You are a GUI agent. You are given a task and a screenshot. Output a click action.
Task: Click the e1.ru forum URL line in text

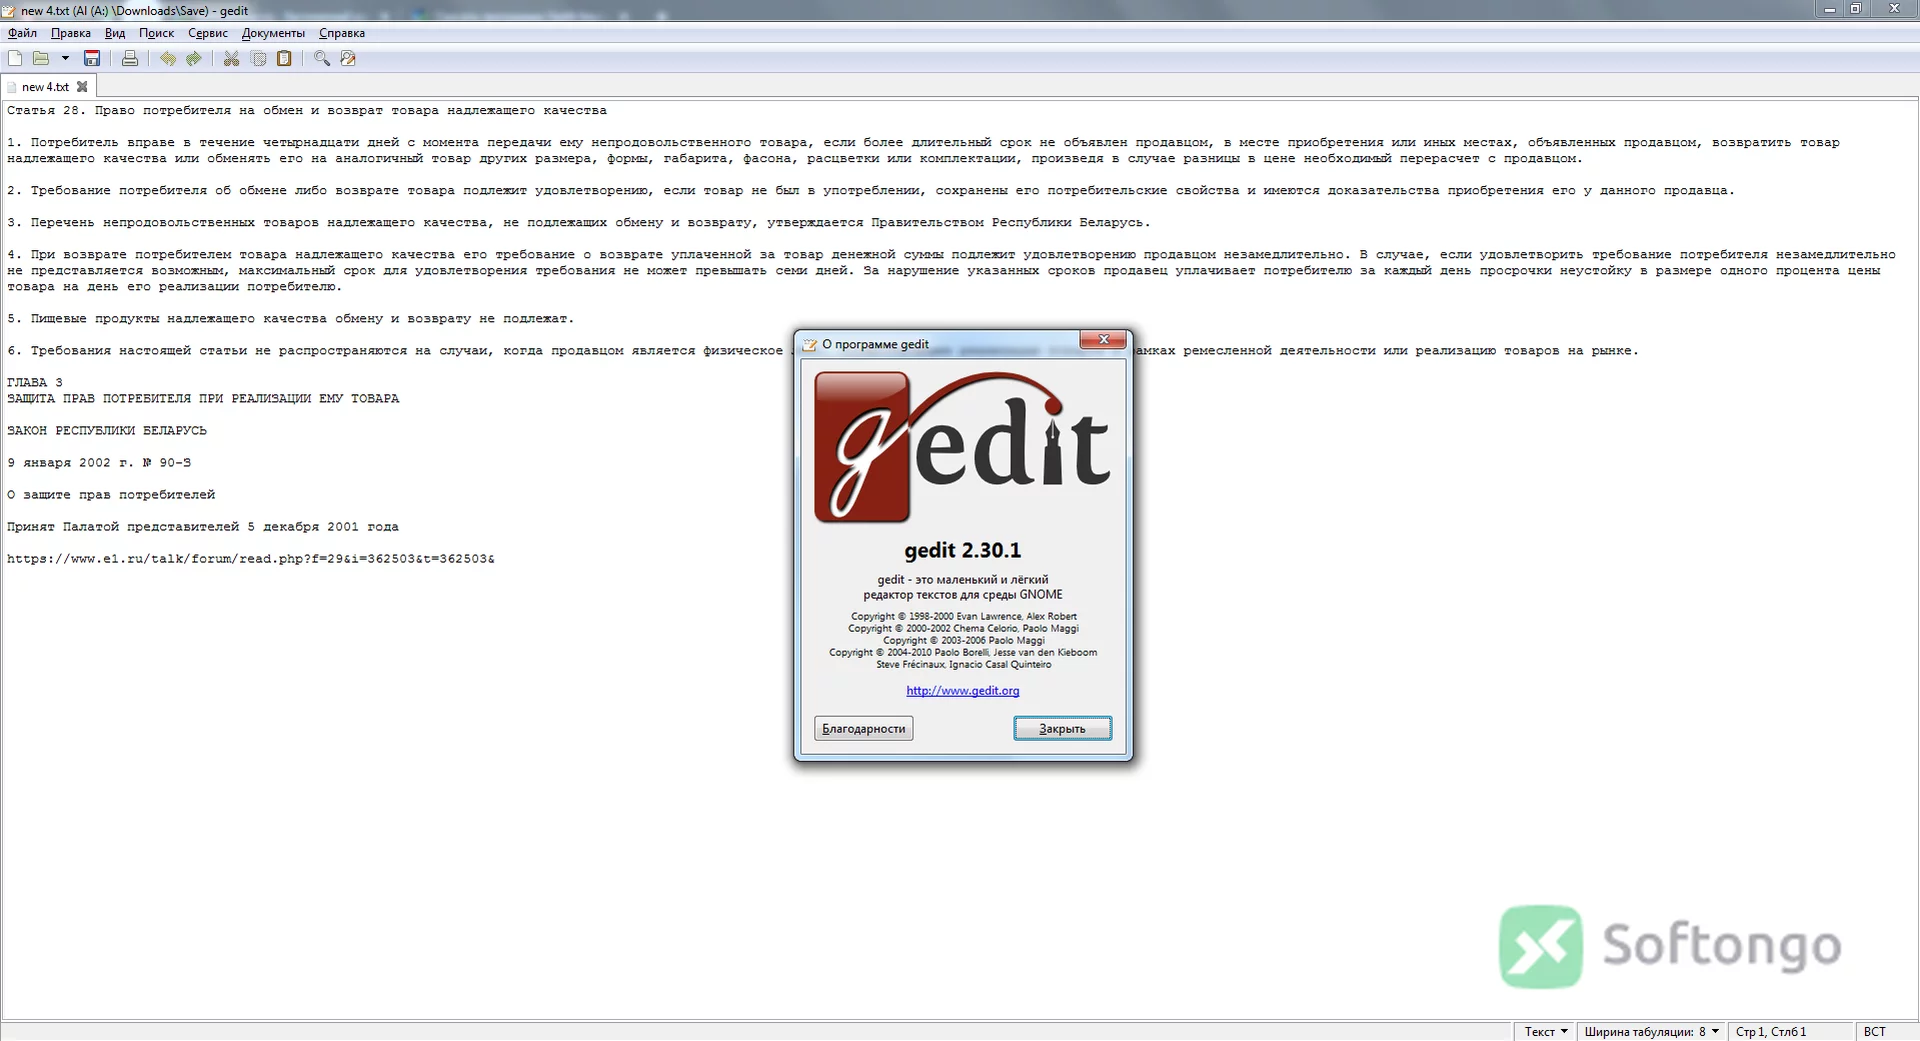point(251,559)
